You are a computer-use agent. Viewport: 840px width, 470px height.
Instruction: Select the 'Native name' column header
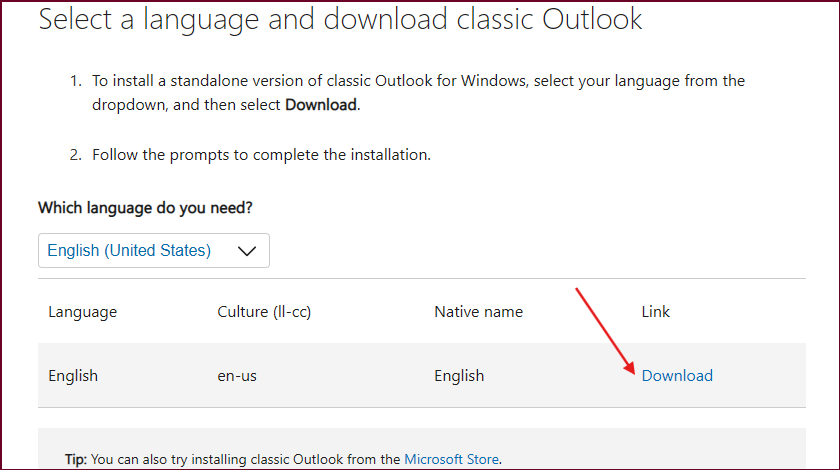478,312
